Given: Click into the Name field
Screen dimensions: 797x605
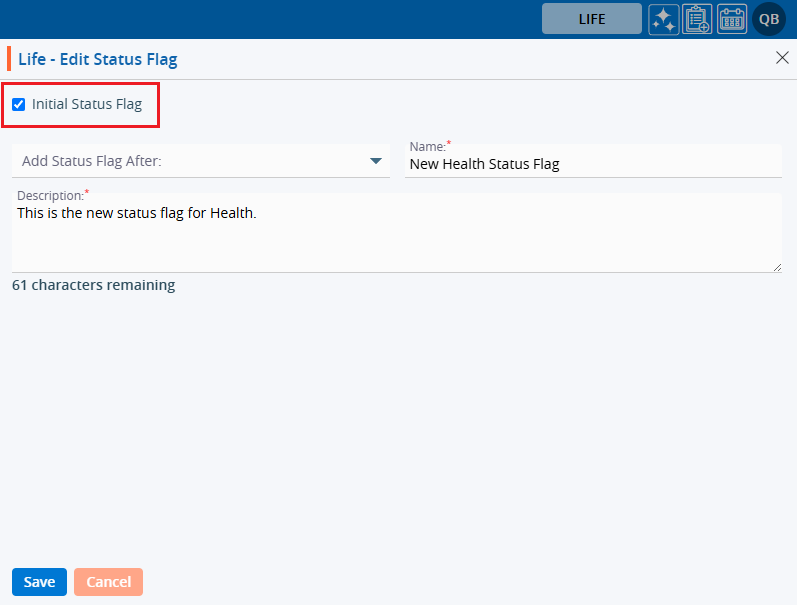Looking at the screenshot, I should [x=593, y=165].
